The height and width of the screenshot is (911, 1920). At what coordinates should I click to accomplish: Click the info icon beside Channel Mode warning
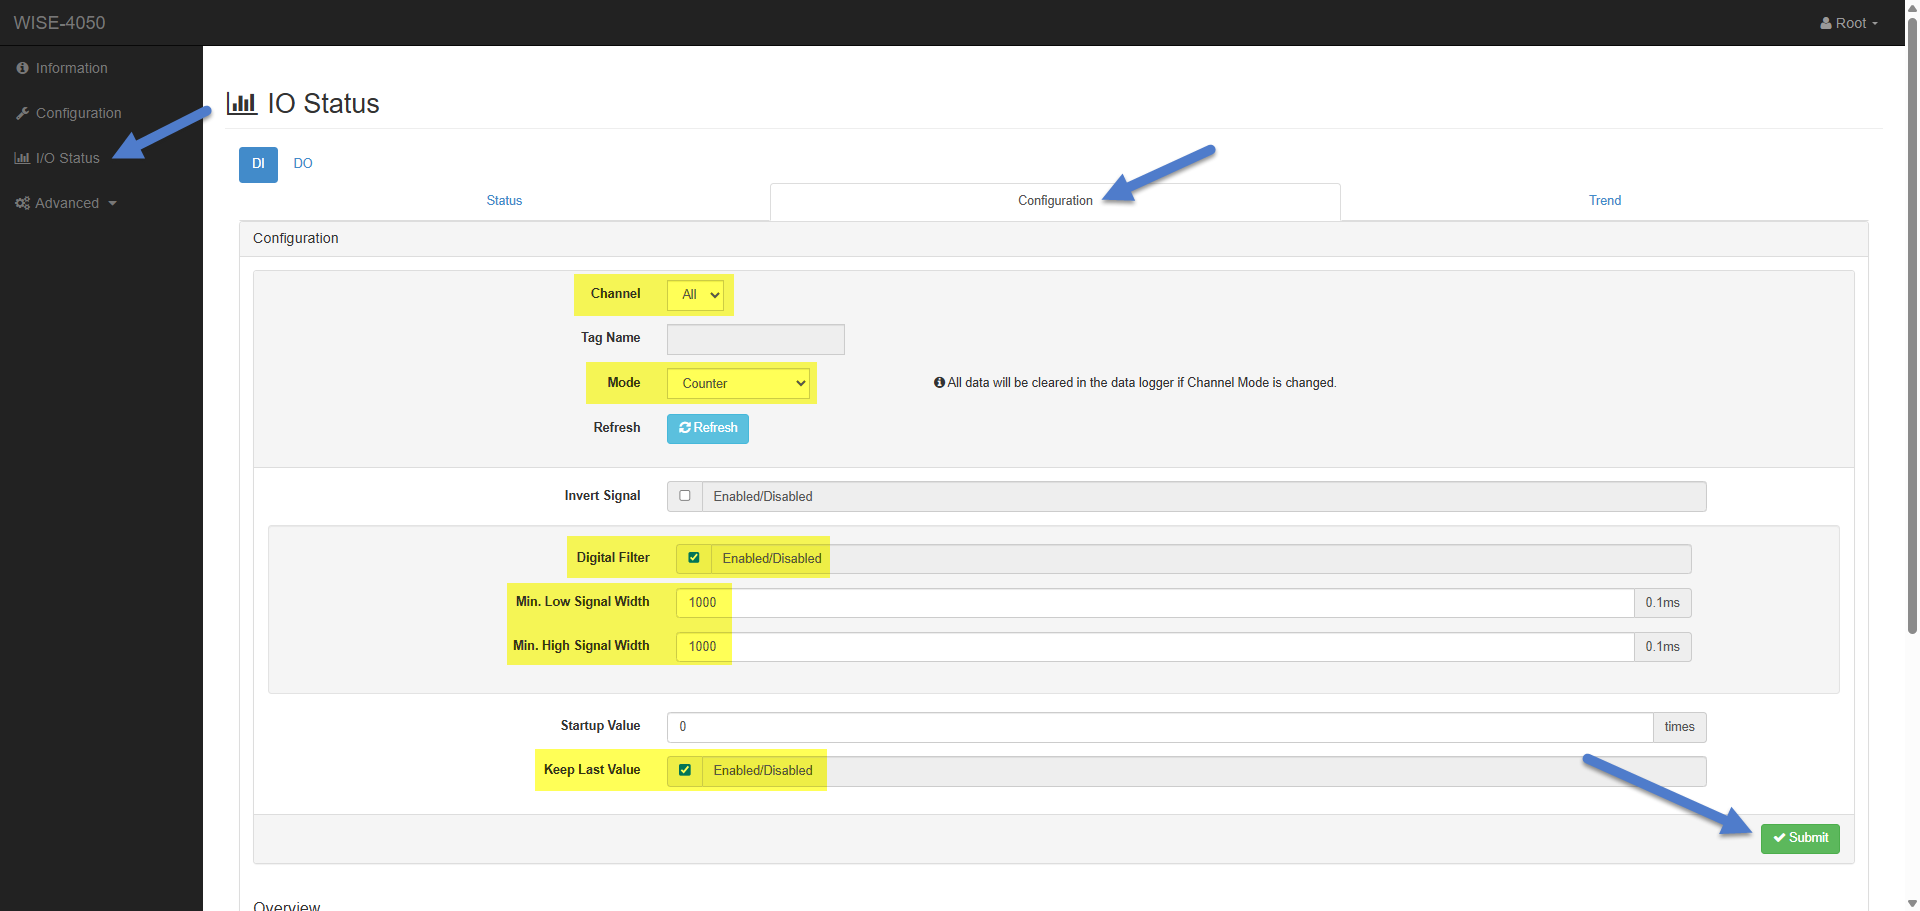click(x=939, y=382)
